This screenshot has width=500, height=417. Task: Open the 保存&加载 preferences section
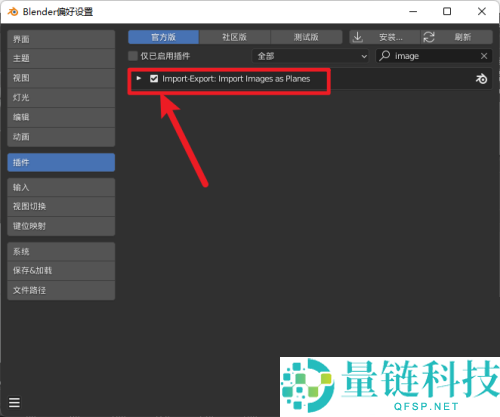click(x=61, y=271)
